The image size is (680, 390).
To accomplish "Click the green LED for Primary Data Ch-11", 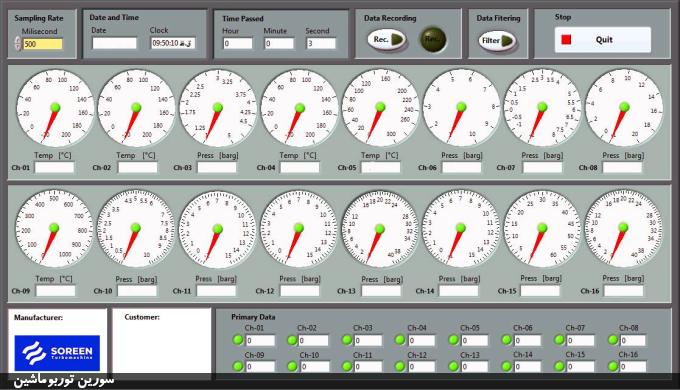I will [x=347, y=367].
